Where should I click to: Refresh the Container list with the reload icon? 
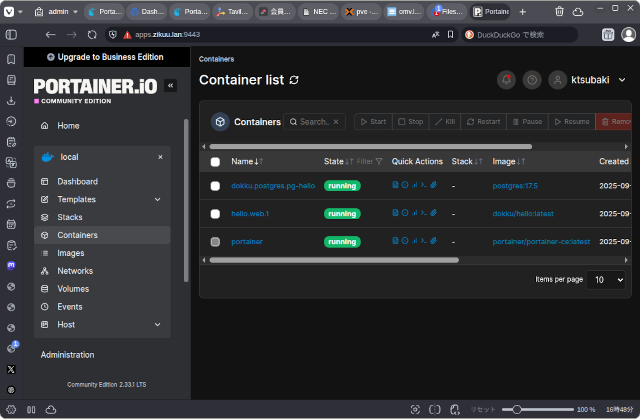[294, 80]
